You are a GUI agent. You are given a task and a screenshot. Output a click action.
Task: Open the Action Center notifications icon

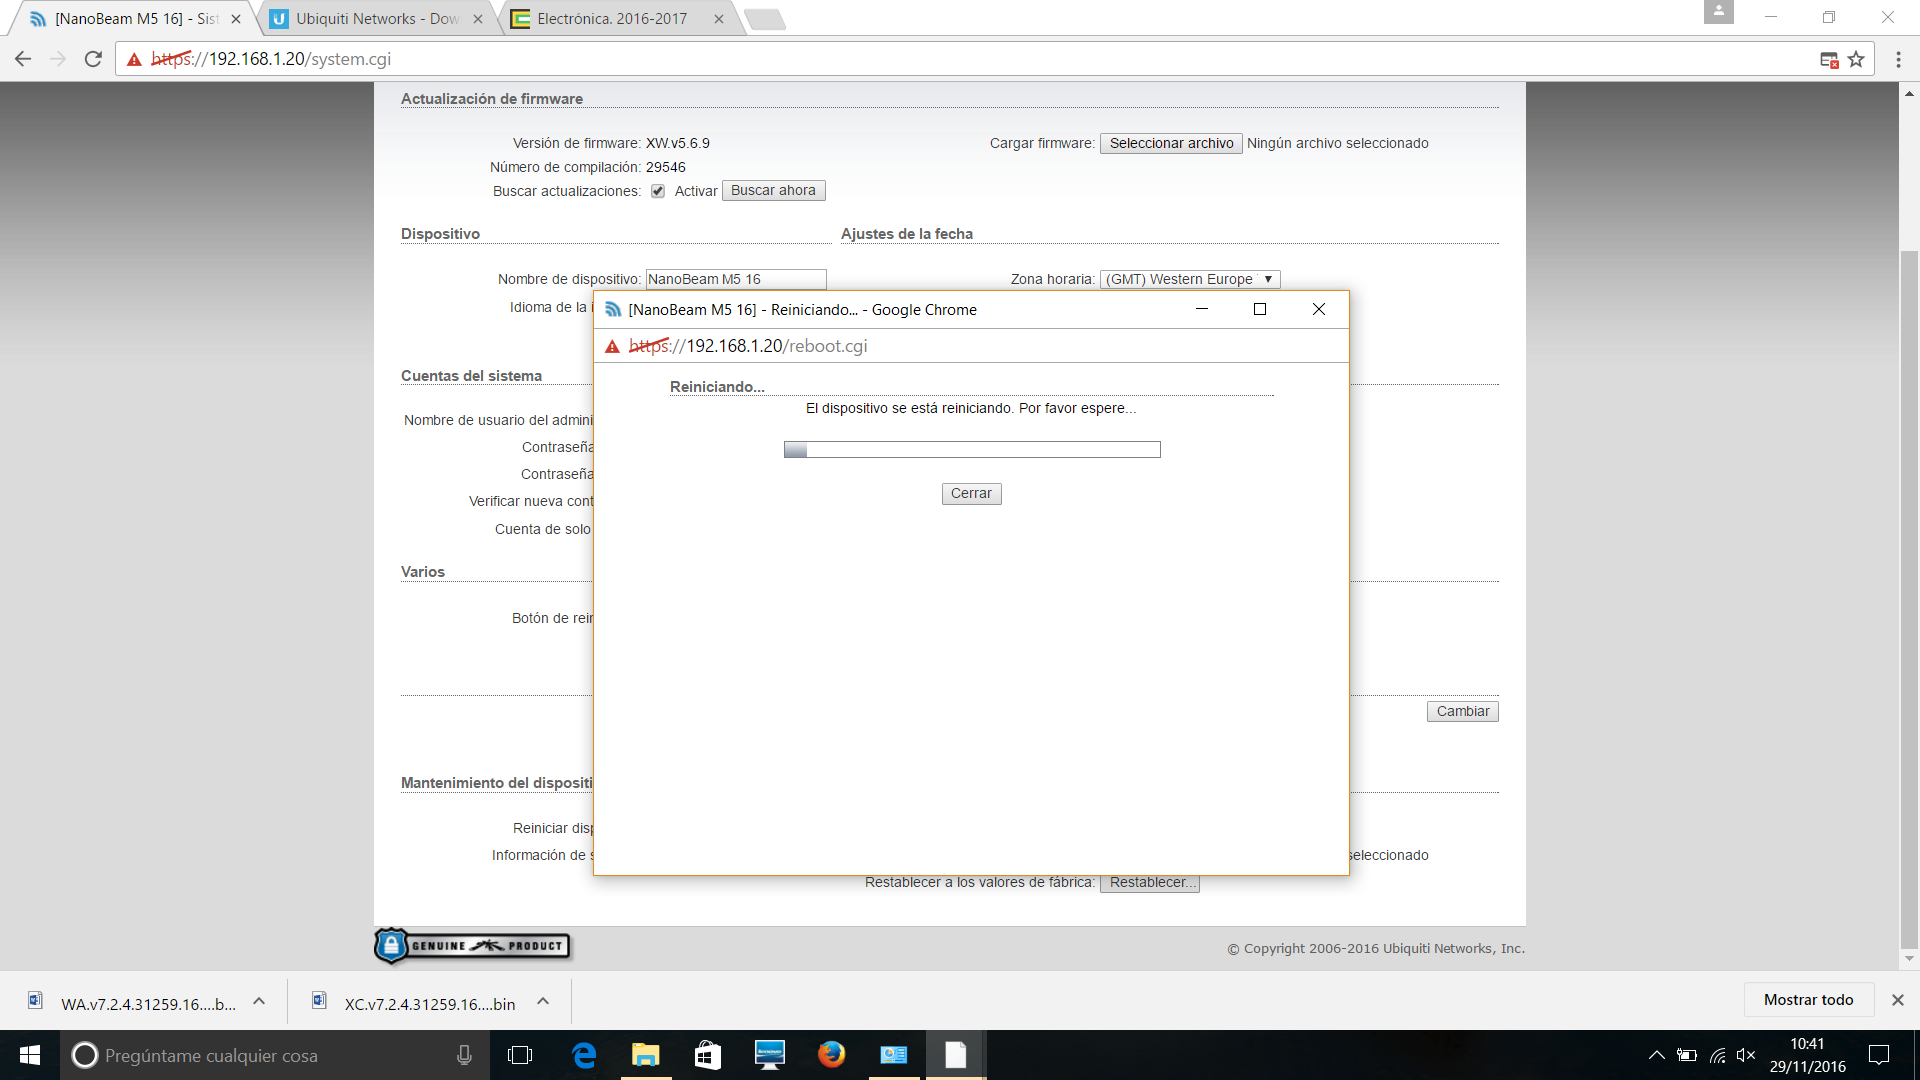1879,1055
